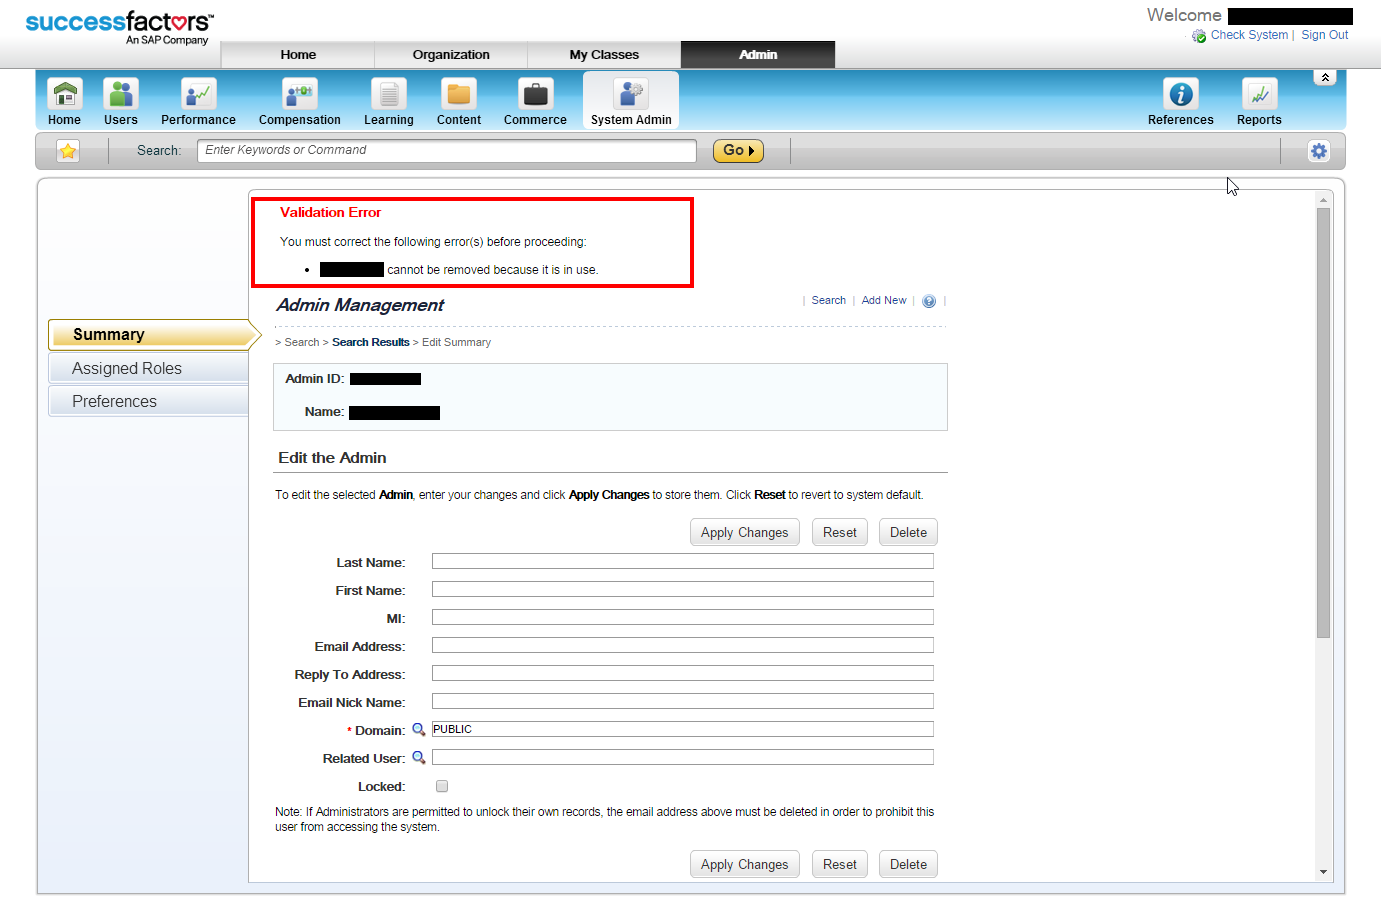Switch to the My Classes tab

[x=604, y=55]
